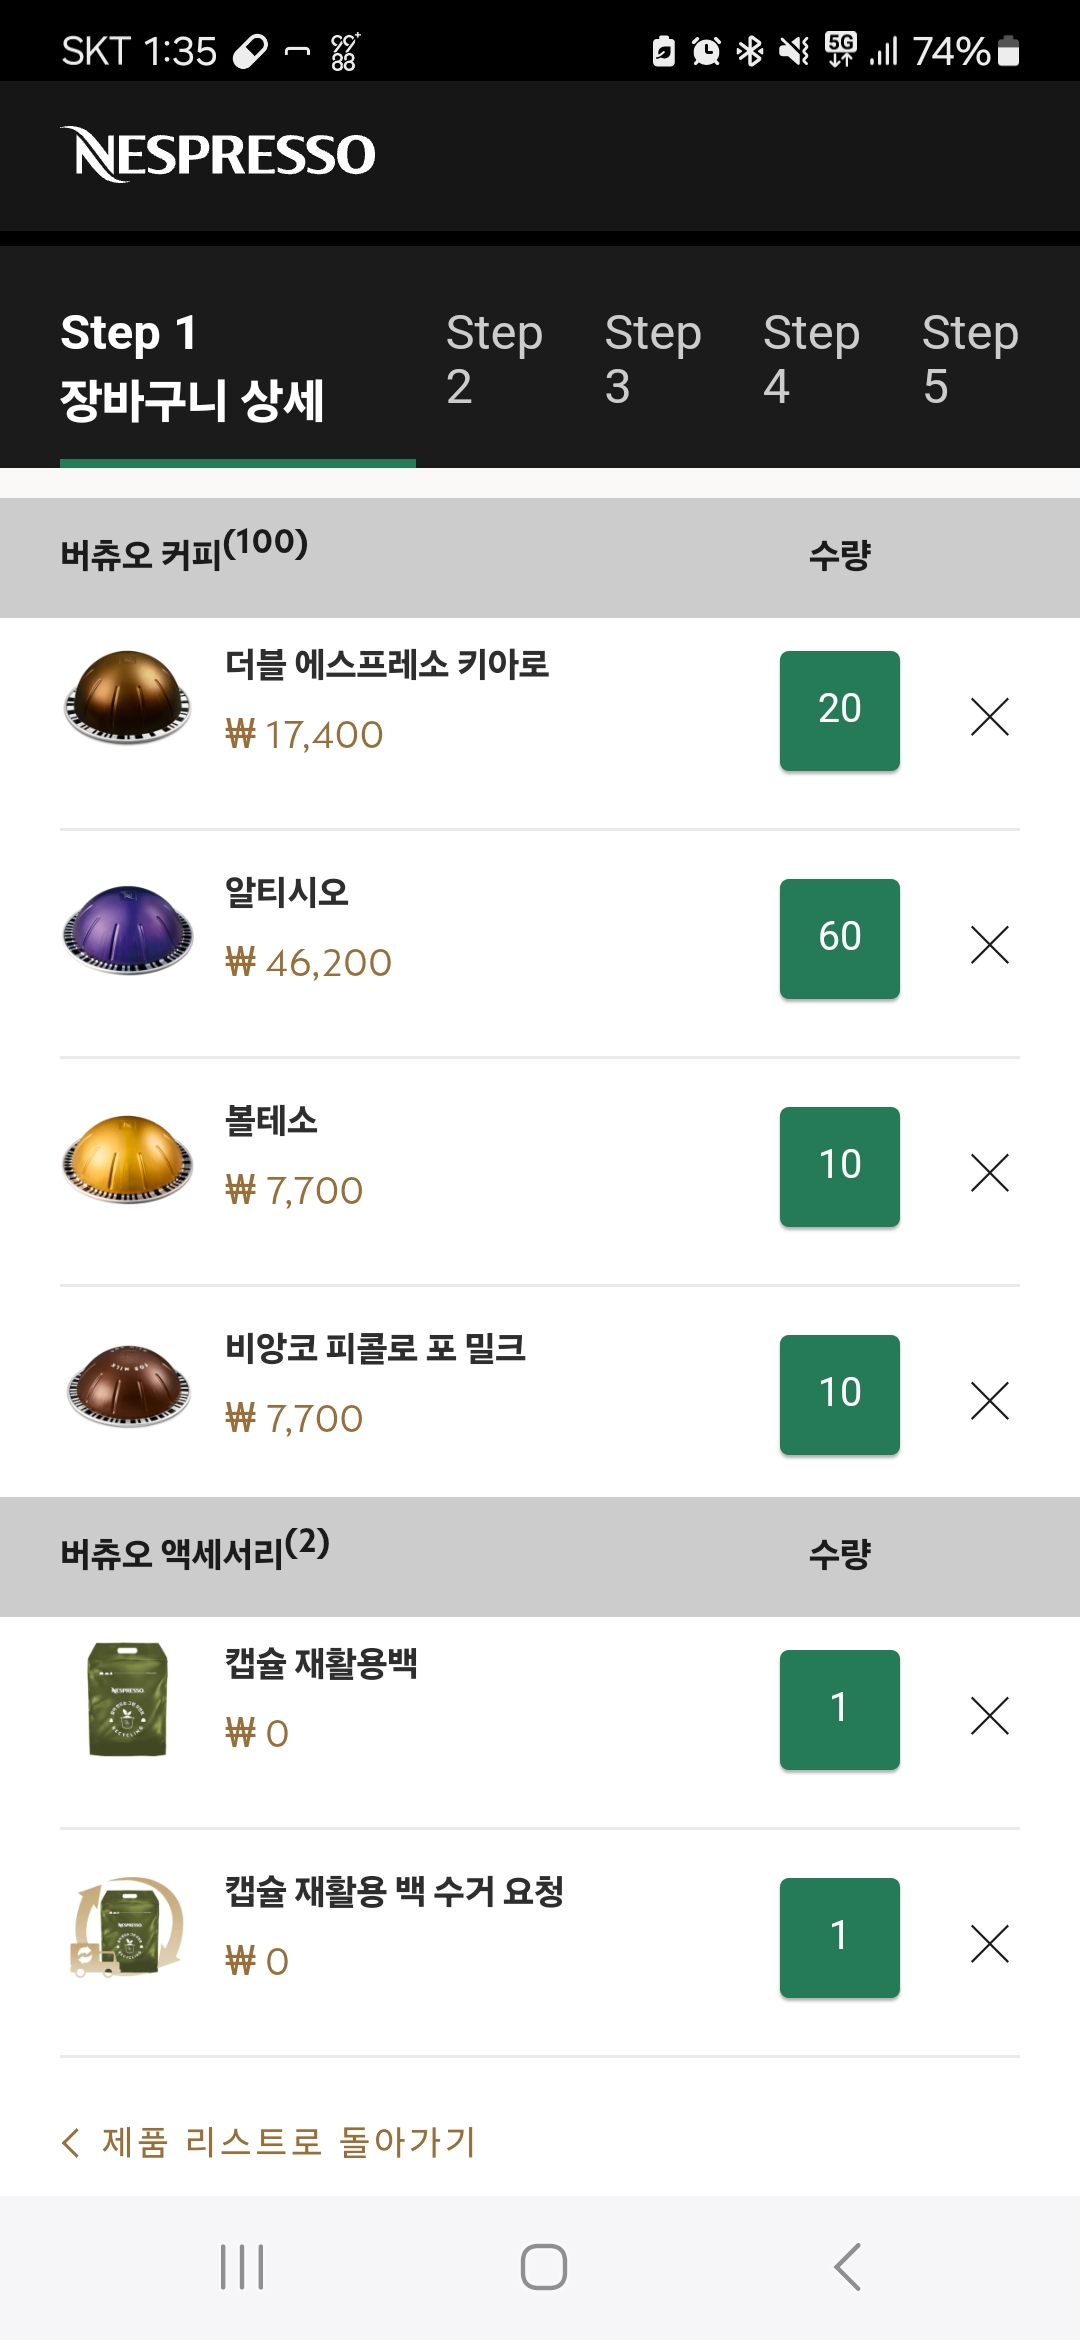Tap 캡슐 재활용백 green bag image
Image resolution: width=1080 pixels, height=2340 pixels.
coord(127,1699)
